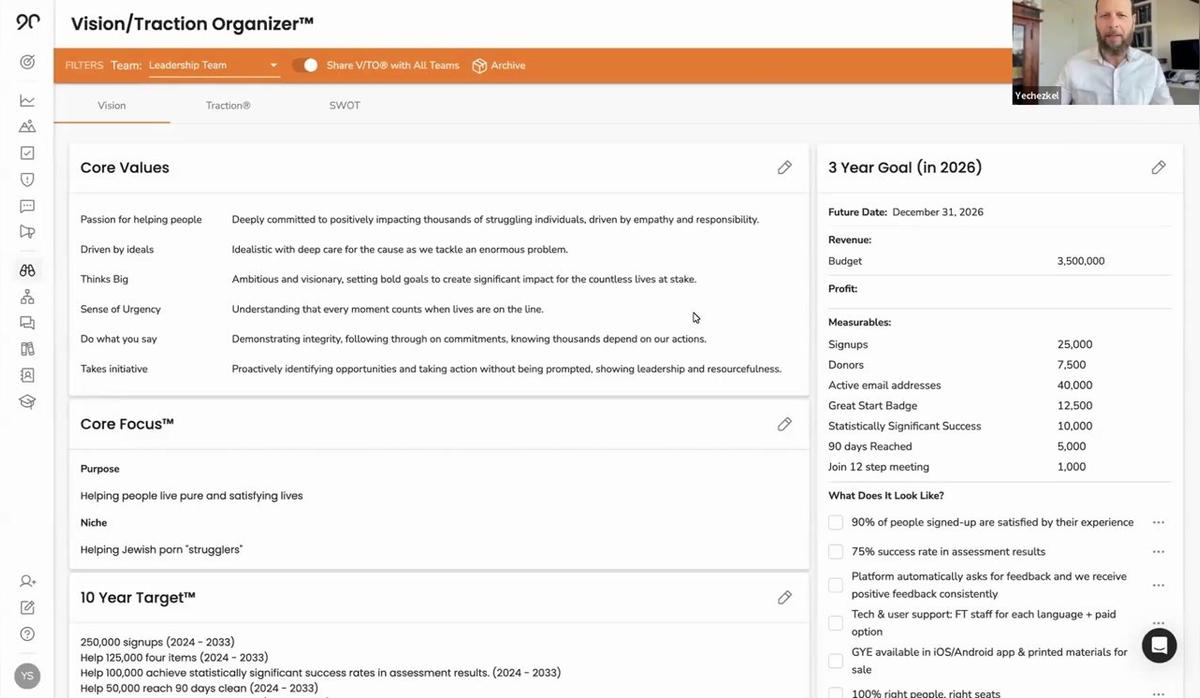The height and width of the screenshot is (698, 1200).
Task: Click the Yechezkel webcam thumbnail
Action: [1106, 52]
